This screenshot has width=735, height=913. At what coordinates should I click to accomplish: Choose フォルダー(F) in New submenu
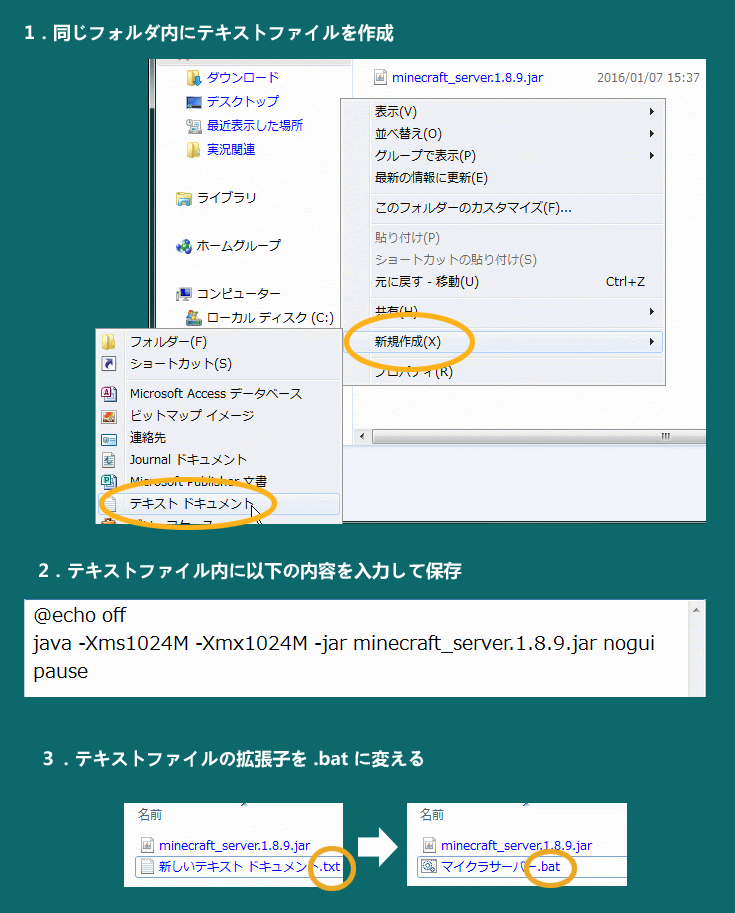tap(219, 342)
